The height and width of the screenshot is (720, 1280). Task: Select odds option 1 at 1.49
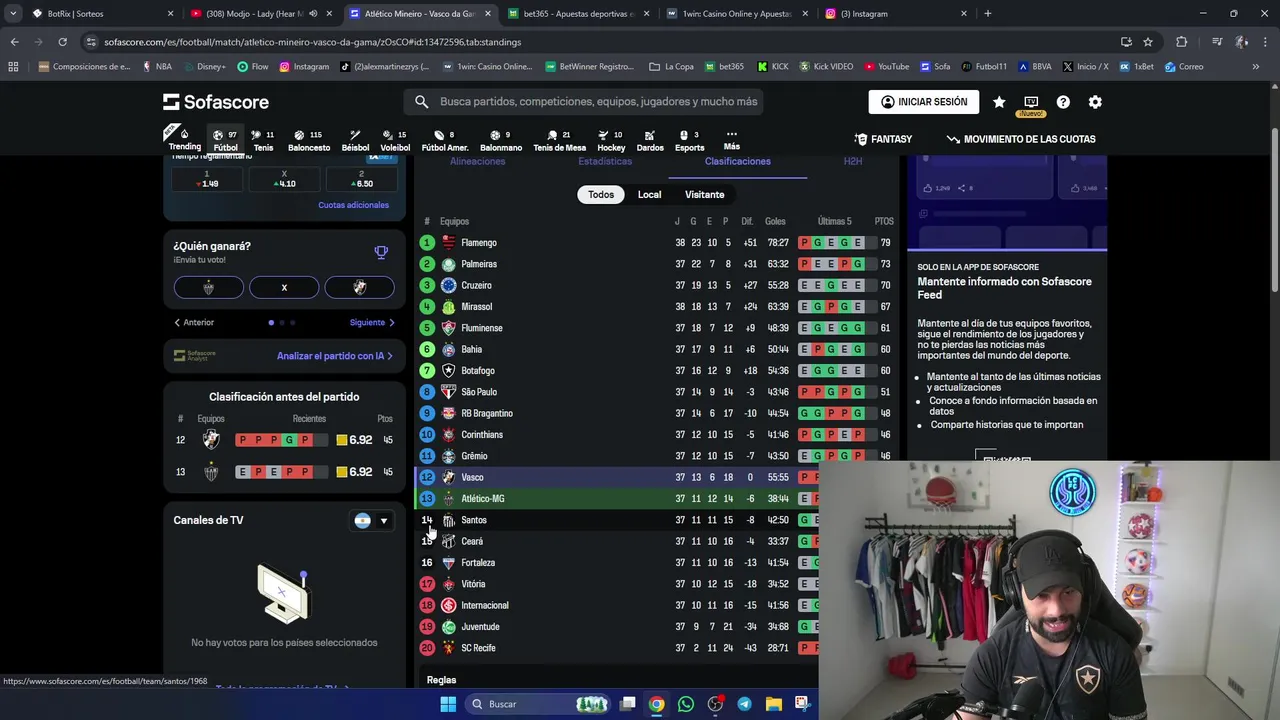click(x=207, y=179)
